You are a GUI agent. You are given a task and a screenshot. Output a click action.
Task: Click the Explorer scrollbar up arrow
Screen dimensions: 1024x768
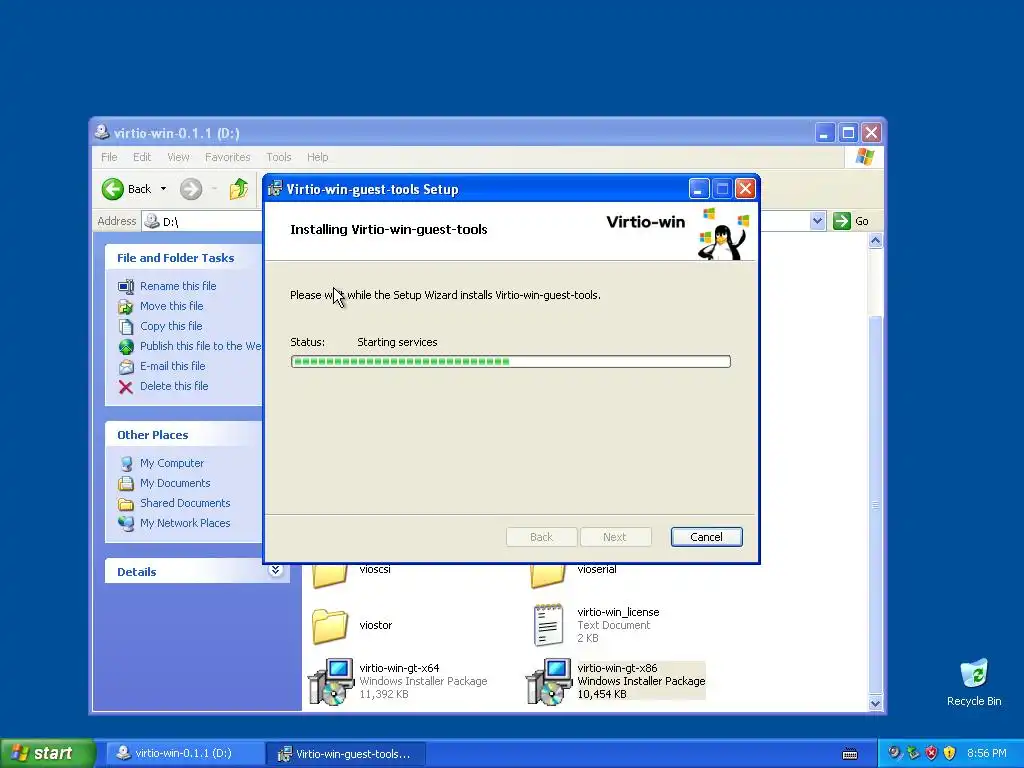pos(875,241)
